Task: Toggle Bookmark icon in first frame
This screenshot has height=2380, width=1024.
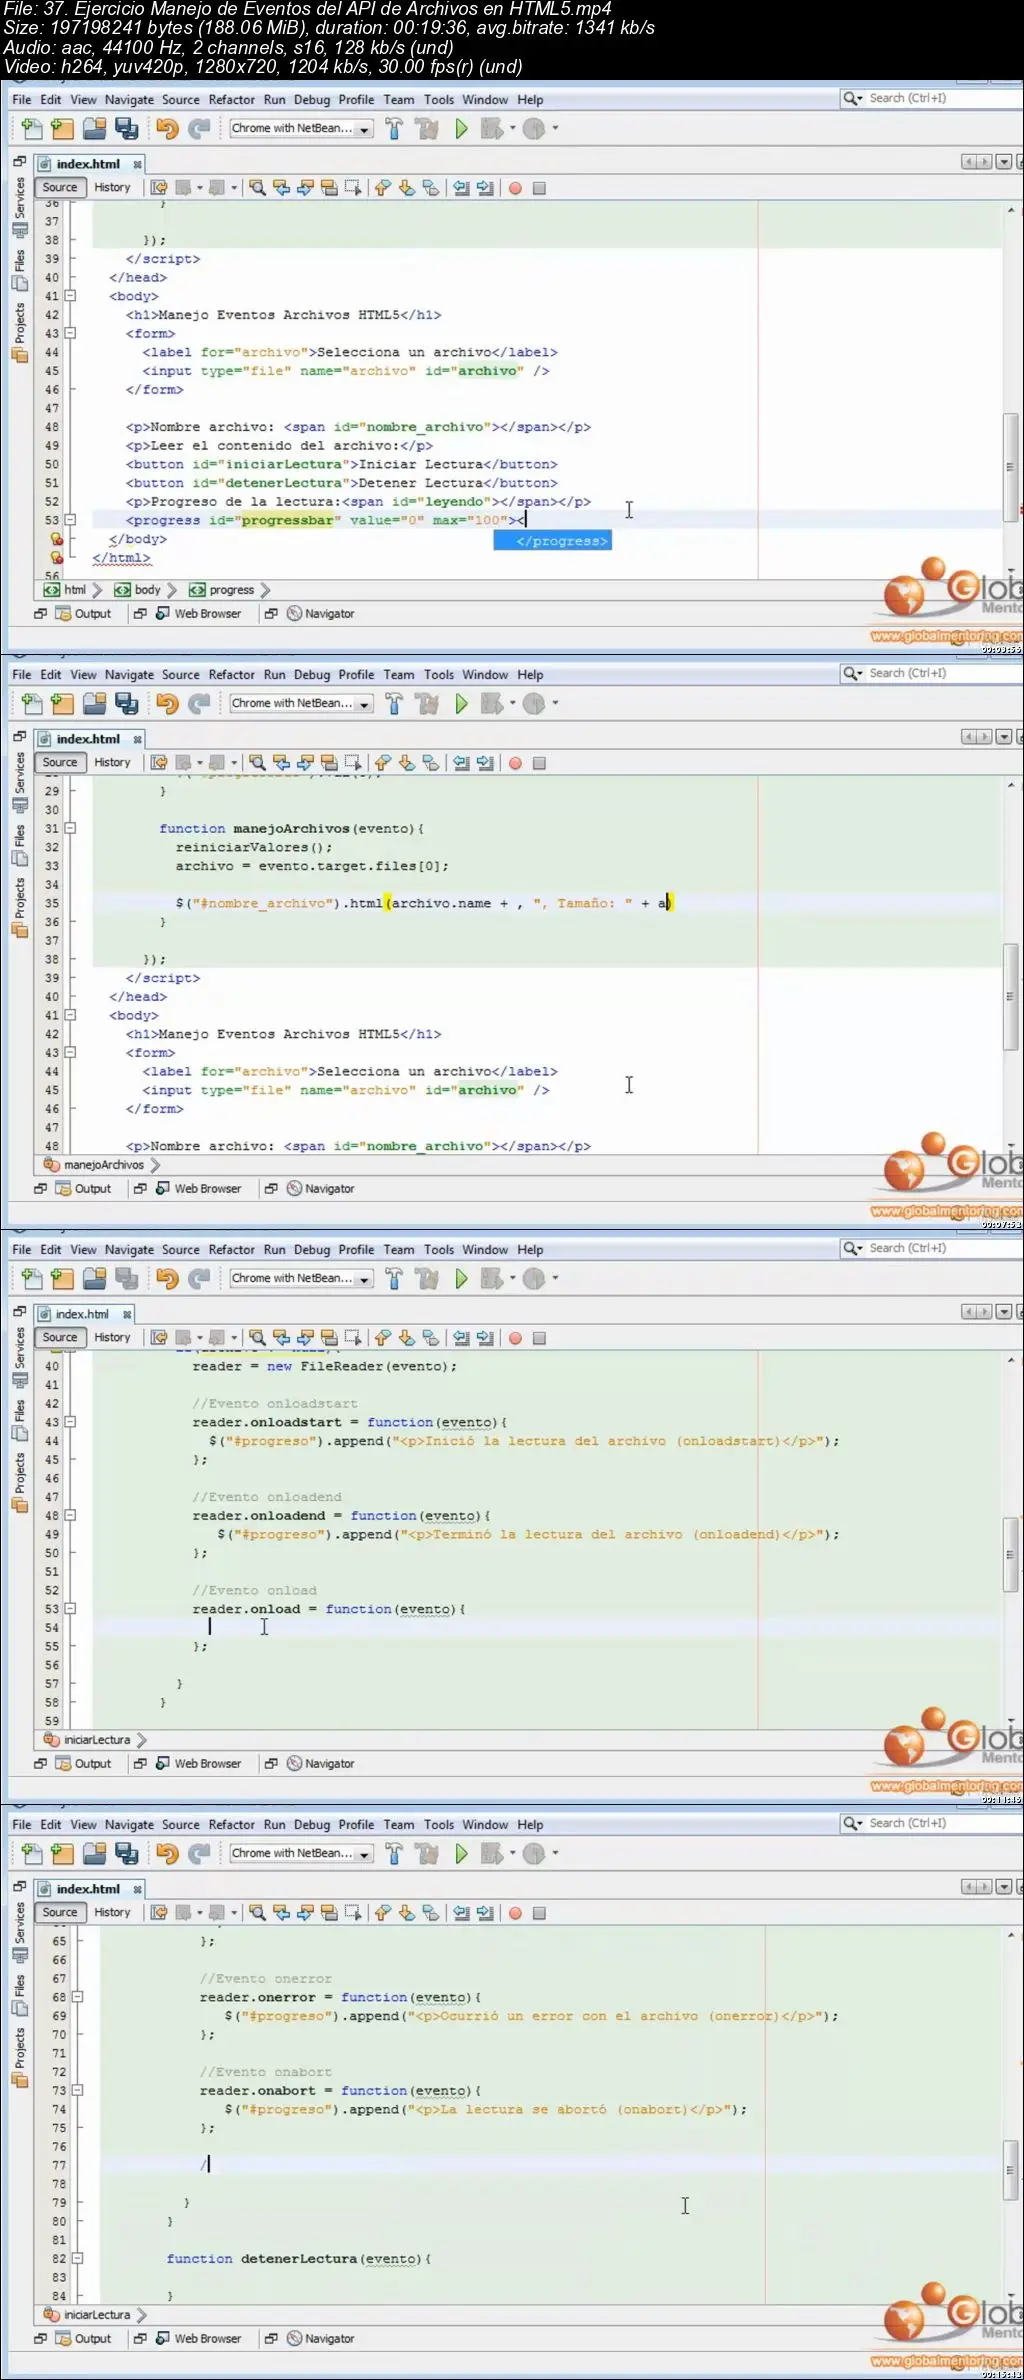Action: point(431,188)
